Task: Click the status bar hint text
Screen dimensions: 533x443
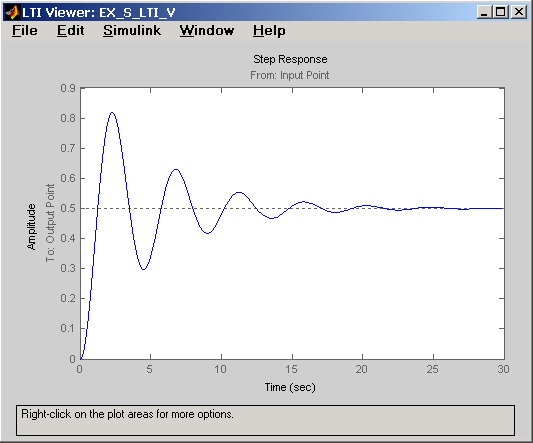Action: [x=127, y=414]
